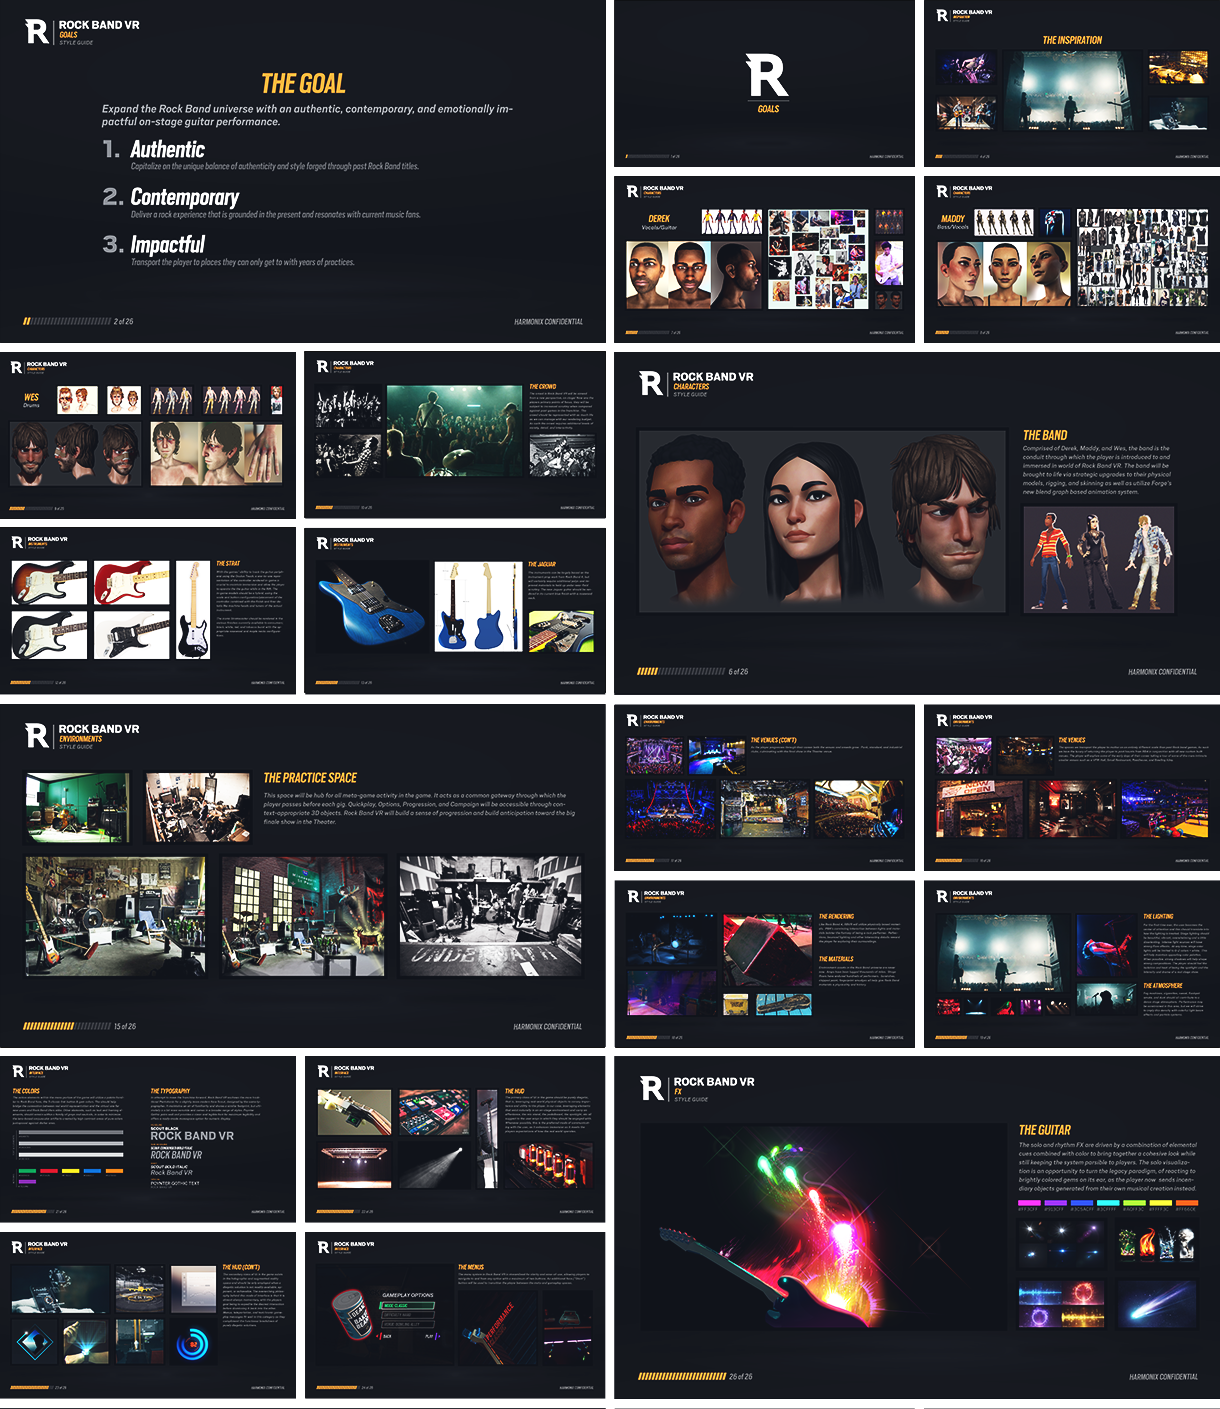
Task: Select the circular blue gauge HUD icon
Action: pyautogui.click(x=191, y=1345)
